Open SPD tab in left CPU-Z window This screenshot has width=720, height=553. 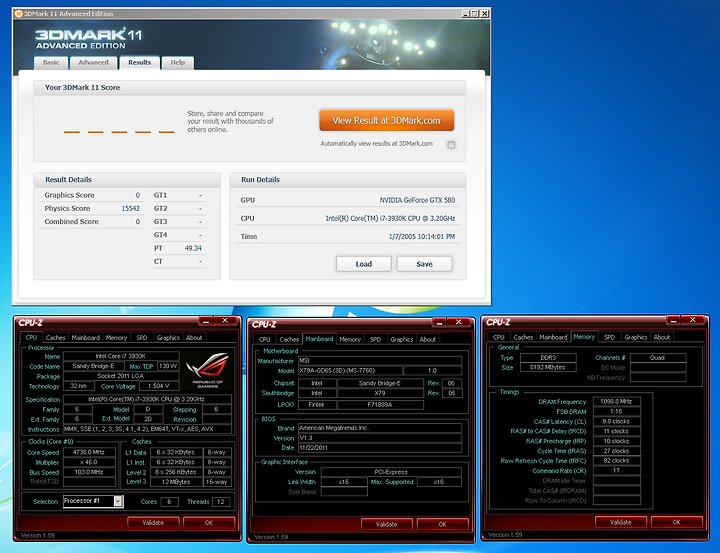[x=142, y=337]
